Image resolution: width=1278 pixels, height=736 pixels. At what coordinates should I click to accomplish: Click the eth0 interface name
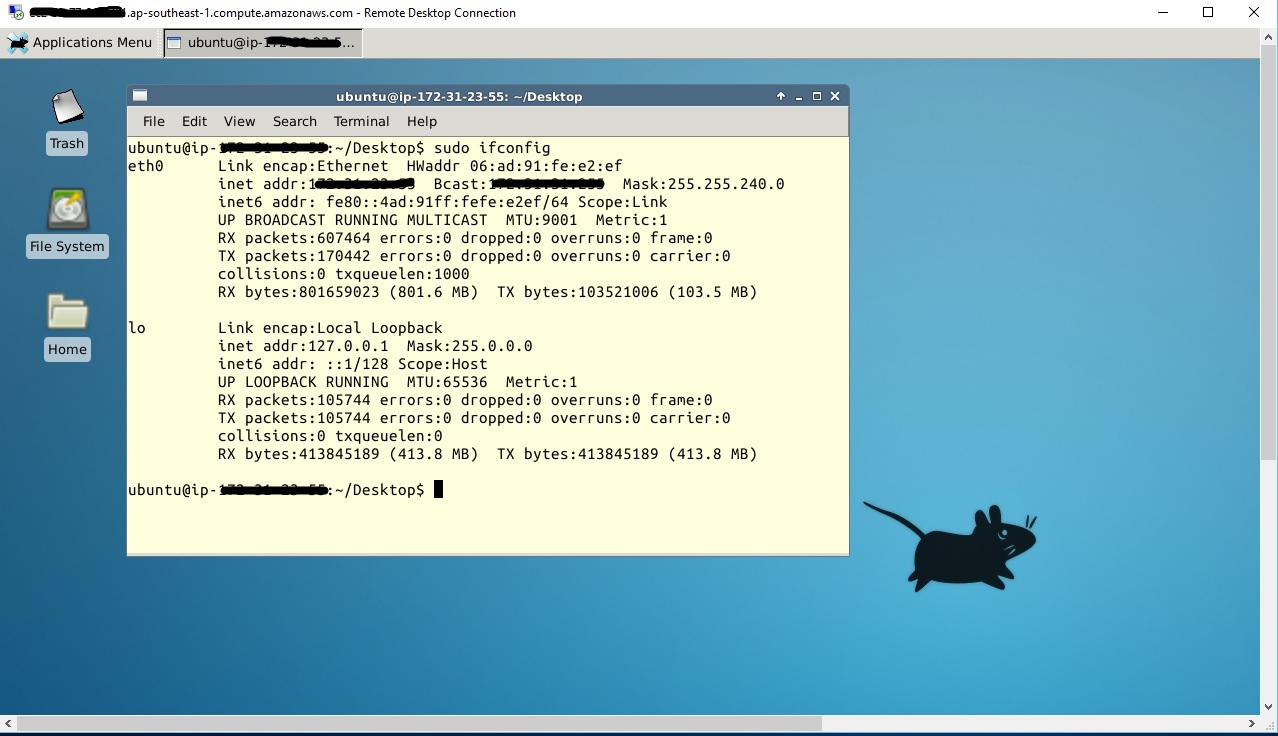[x=146, y=166]
